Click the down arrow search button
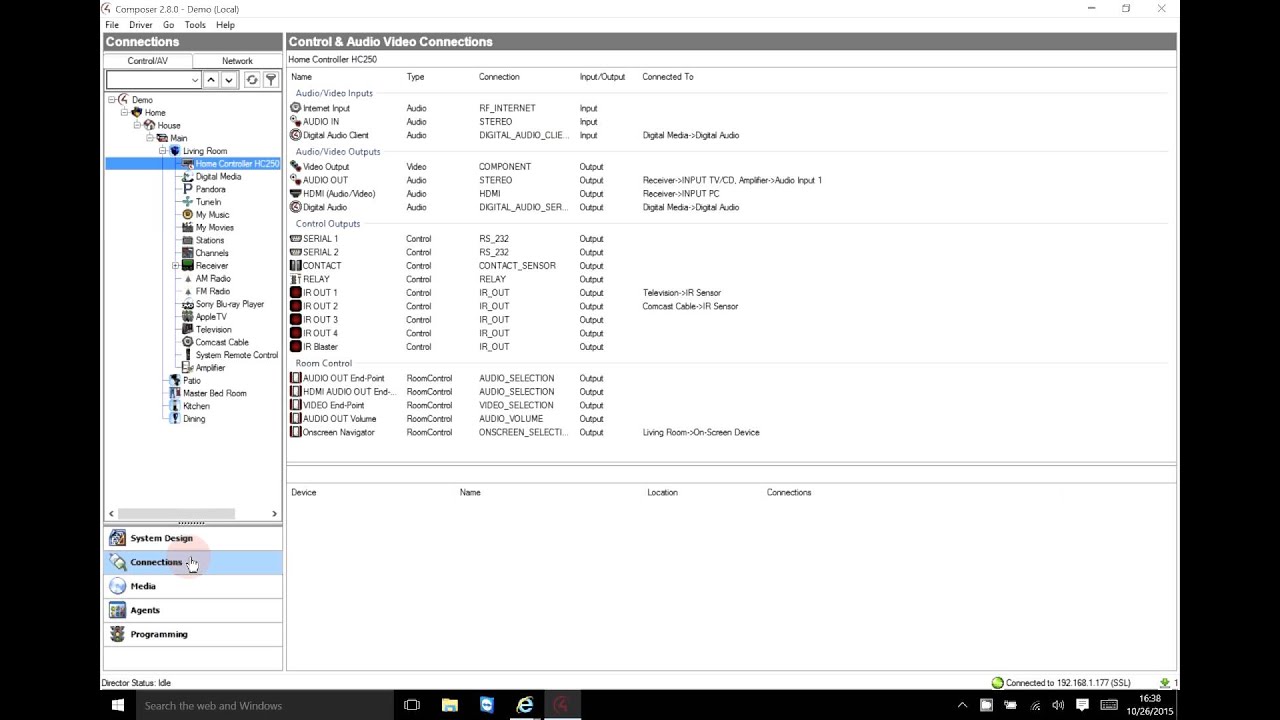Viewport: 1280px width, 720px height. pos(229,80)
